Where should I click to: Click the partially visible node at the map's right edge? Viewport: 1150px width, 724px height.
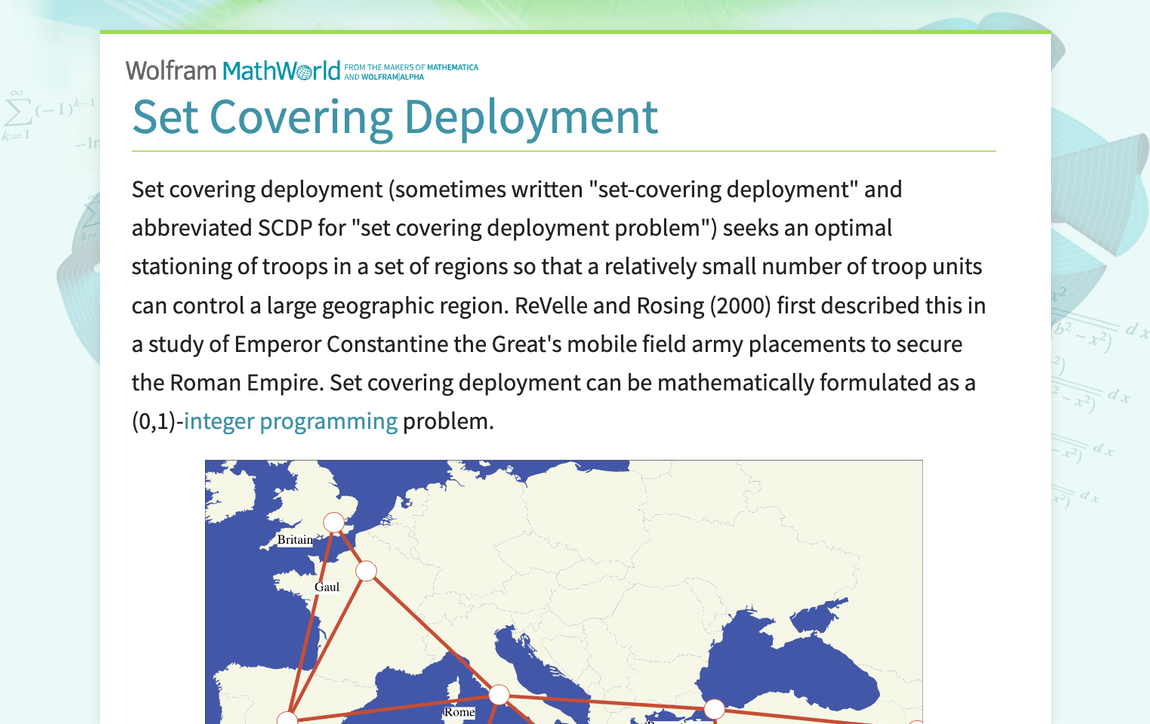click(x=915, y=720)
